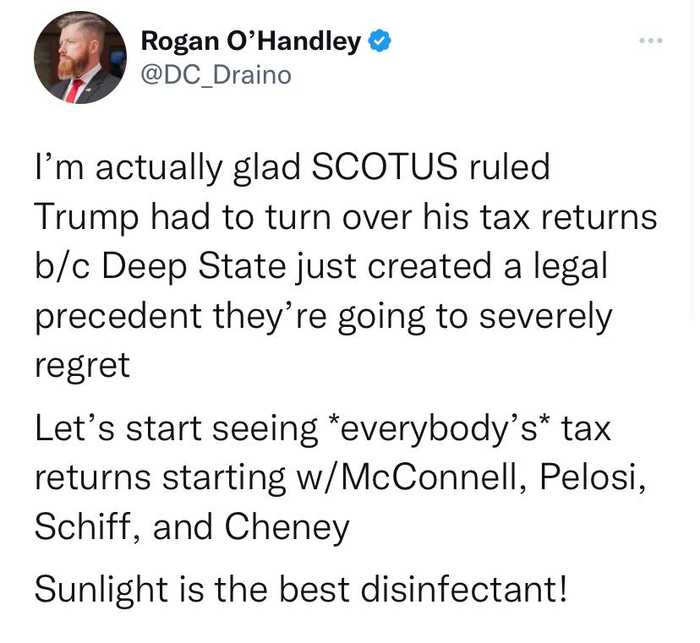700x643 pixels.
Task: Open Rogan O'Handley's profile picture
Action: 80,58
